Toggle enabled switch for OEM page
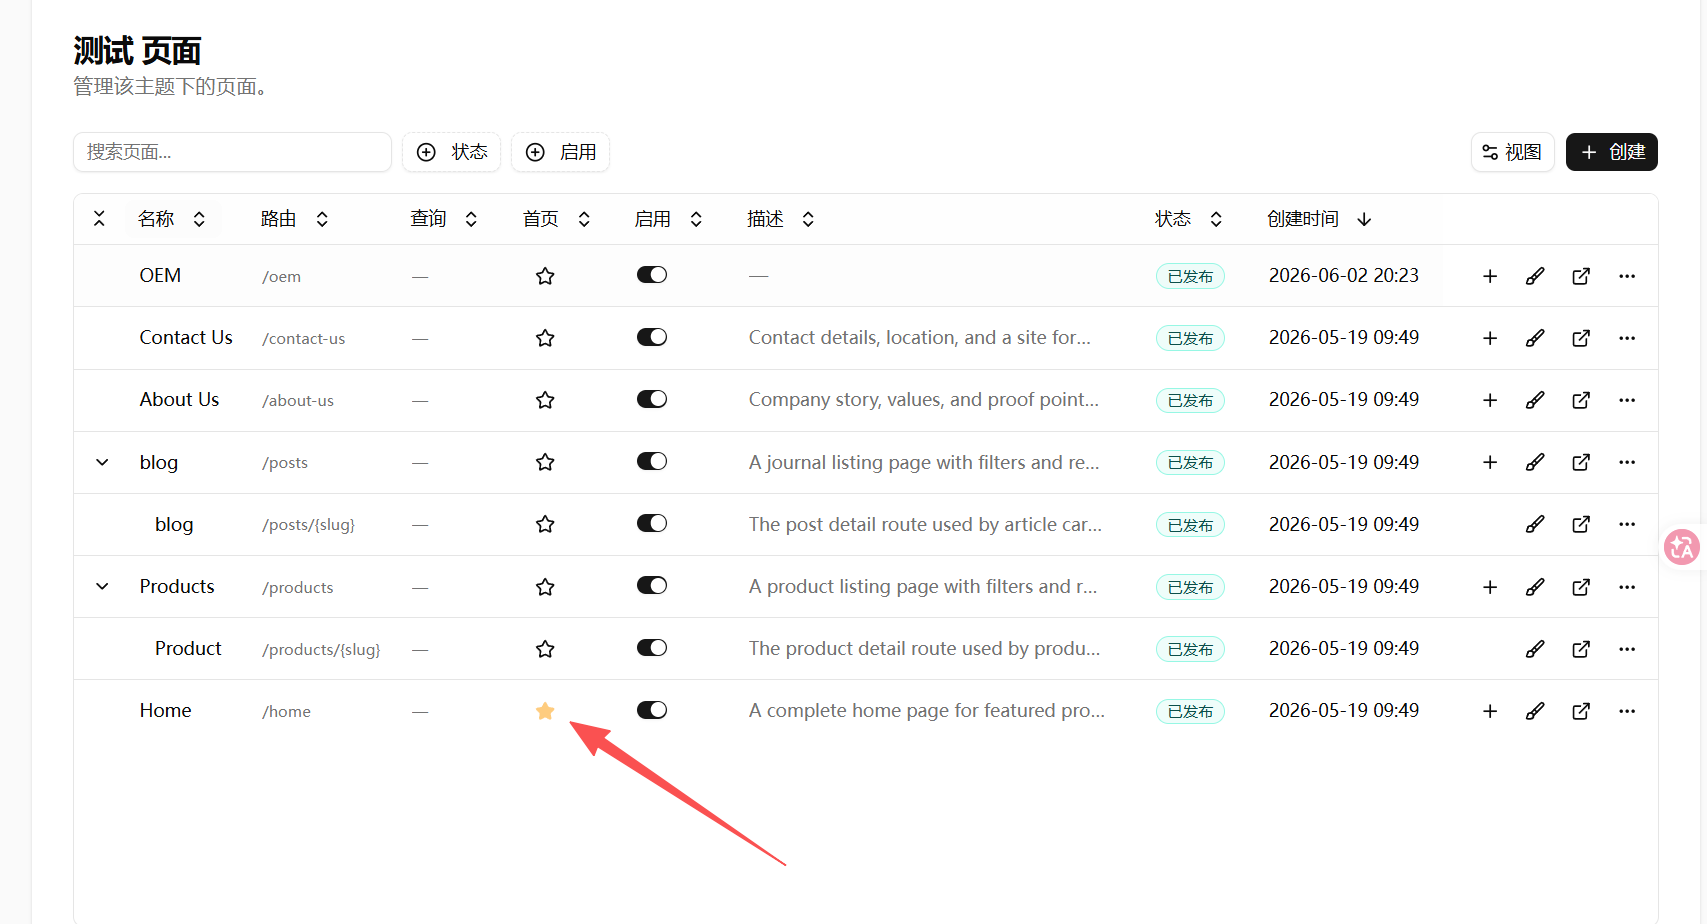The image size is (1707, 924). coord(652,275)
